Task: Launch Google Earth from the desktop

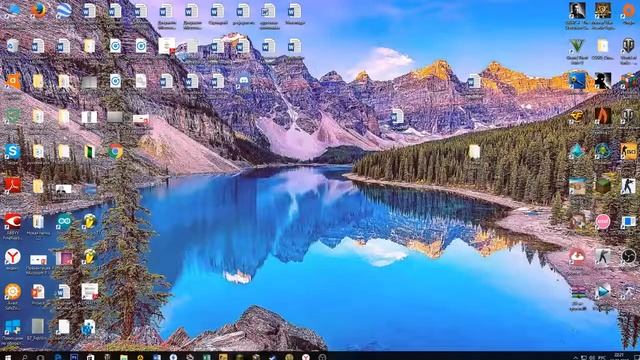Action: (x=64, y=10)
